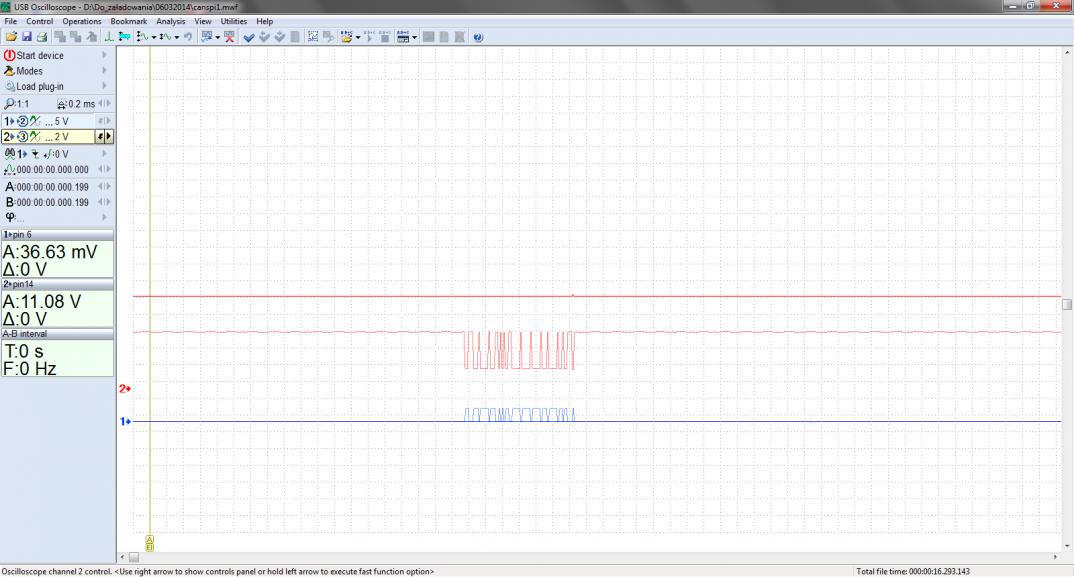Click Modes label in side panel
1074x577 pixels.
29,71
